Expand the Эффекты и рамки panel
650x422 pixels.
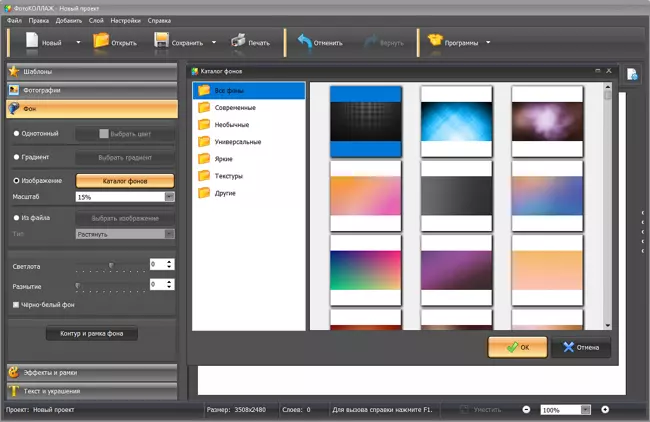coord(90,372)
